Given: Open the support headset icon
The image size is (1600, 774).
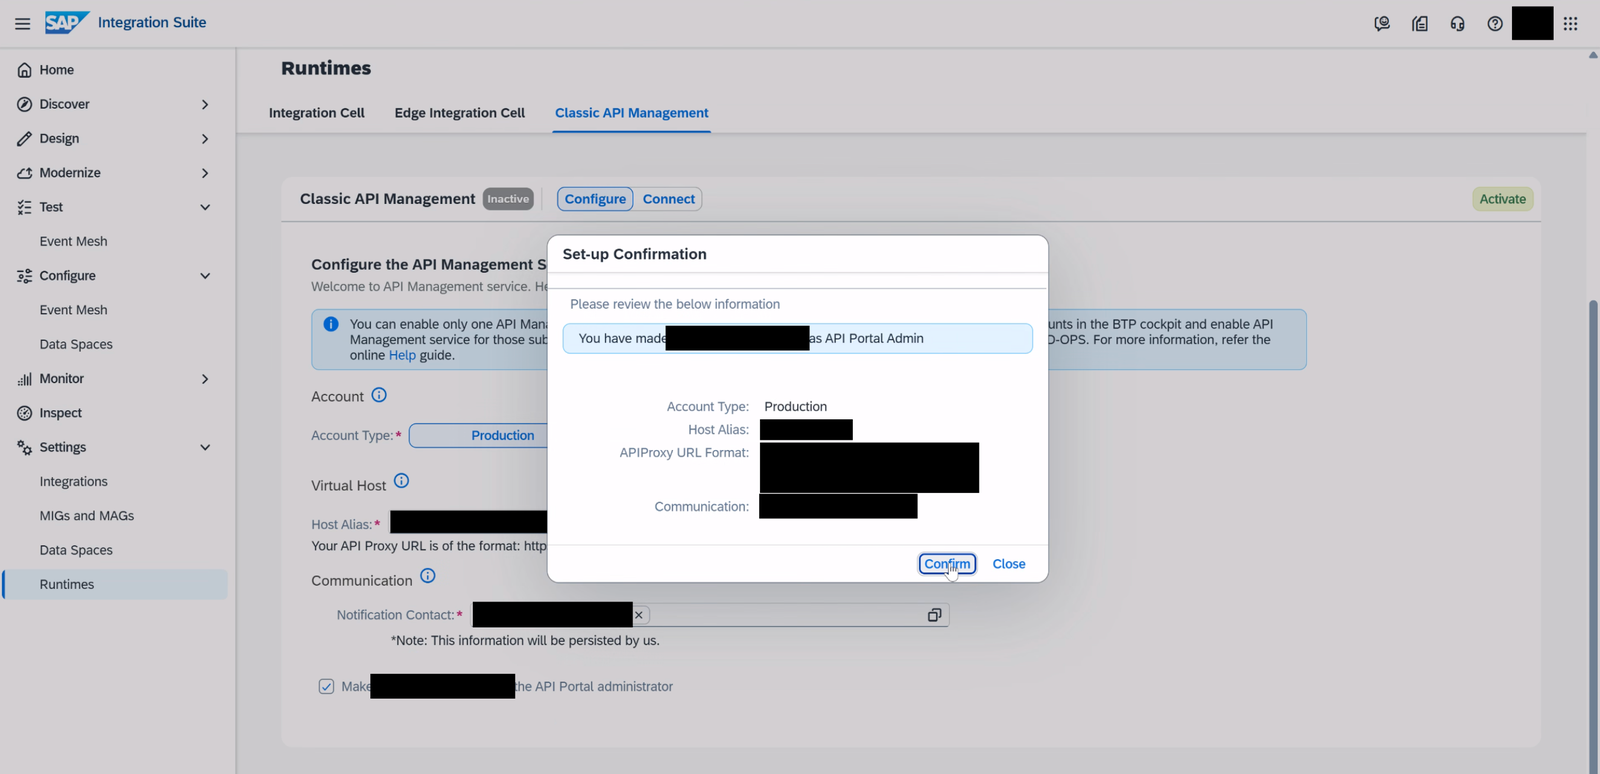Looking at the screenshot, I should (x=1457, y=23).
